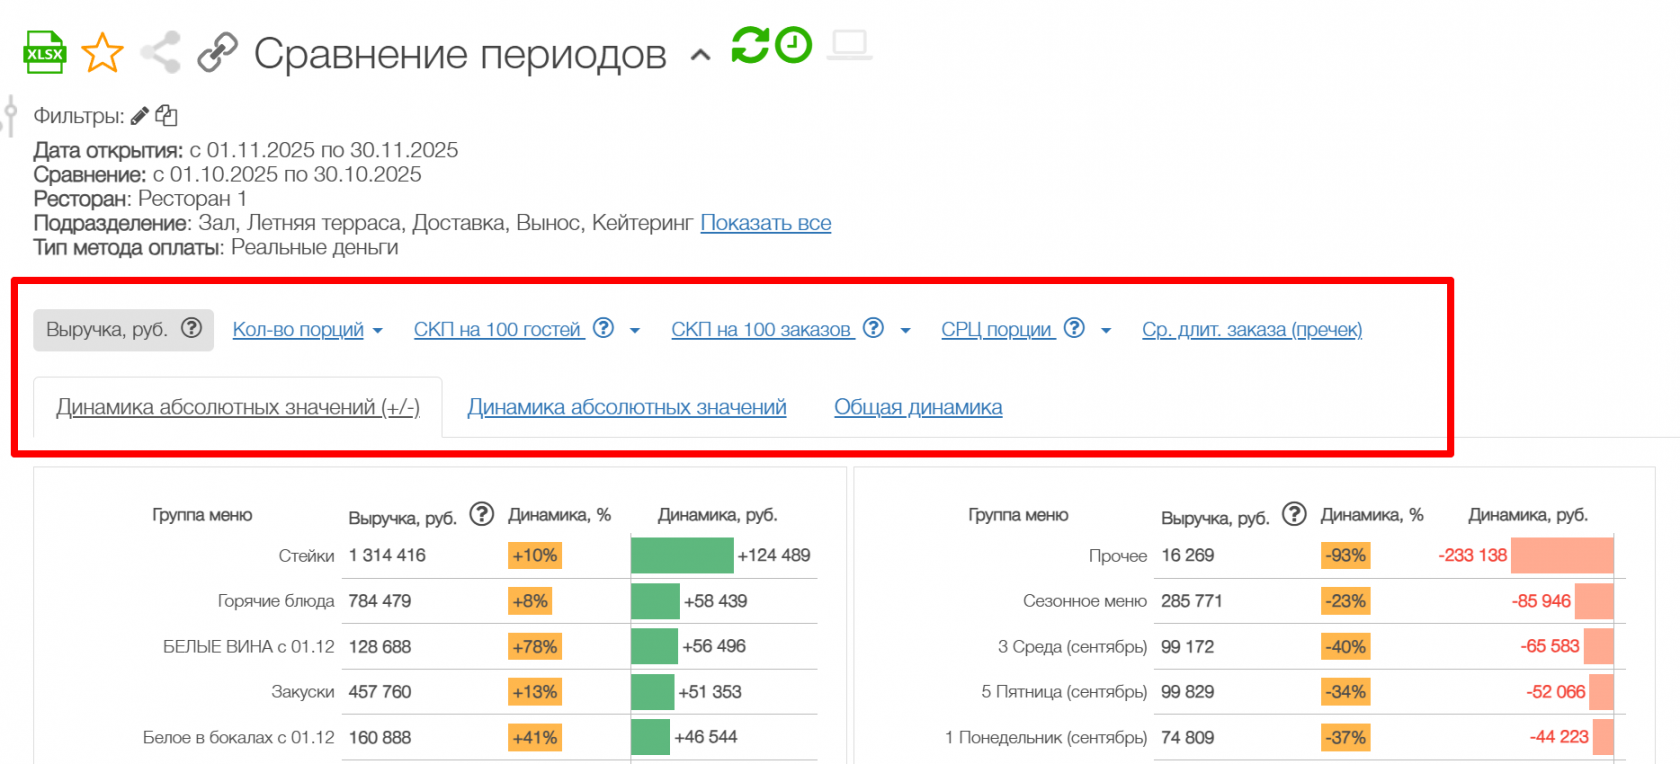Click the share icon near the title
Screen dimensions: 1680x764
pyautogui.click(x=160, y=52)
